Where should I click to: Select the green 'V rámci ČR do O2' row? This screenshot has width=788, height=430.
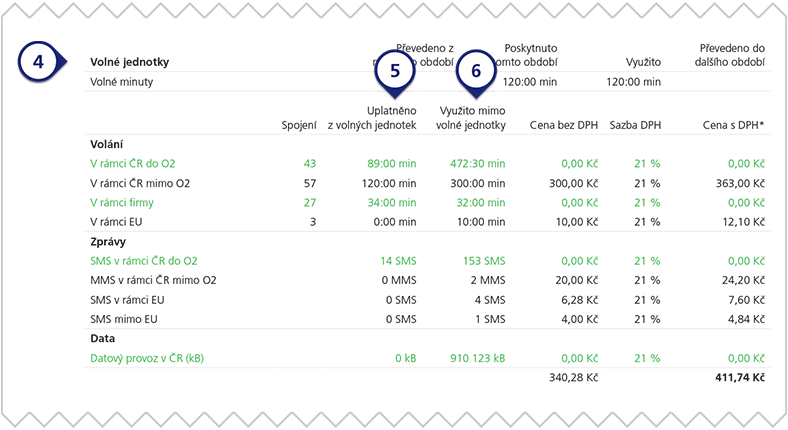[x=133, y=163]
